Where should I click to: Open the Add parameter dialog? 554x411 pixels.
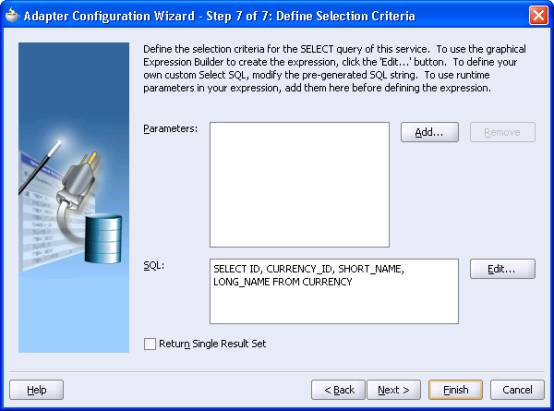tap(430, 132)
